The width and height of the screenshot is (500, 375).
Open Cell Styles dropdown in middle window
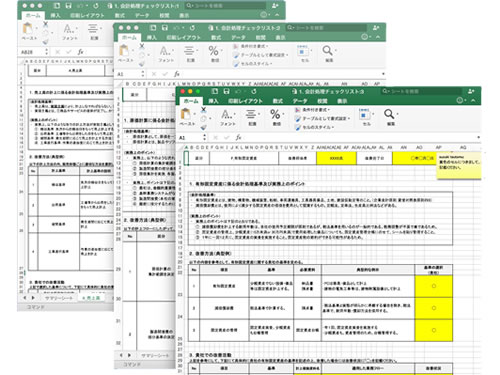tap(253, 63)
